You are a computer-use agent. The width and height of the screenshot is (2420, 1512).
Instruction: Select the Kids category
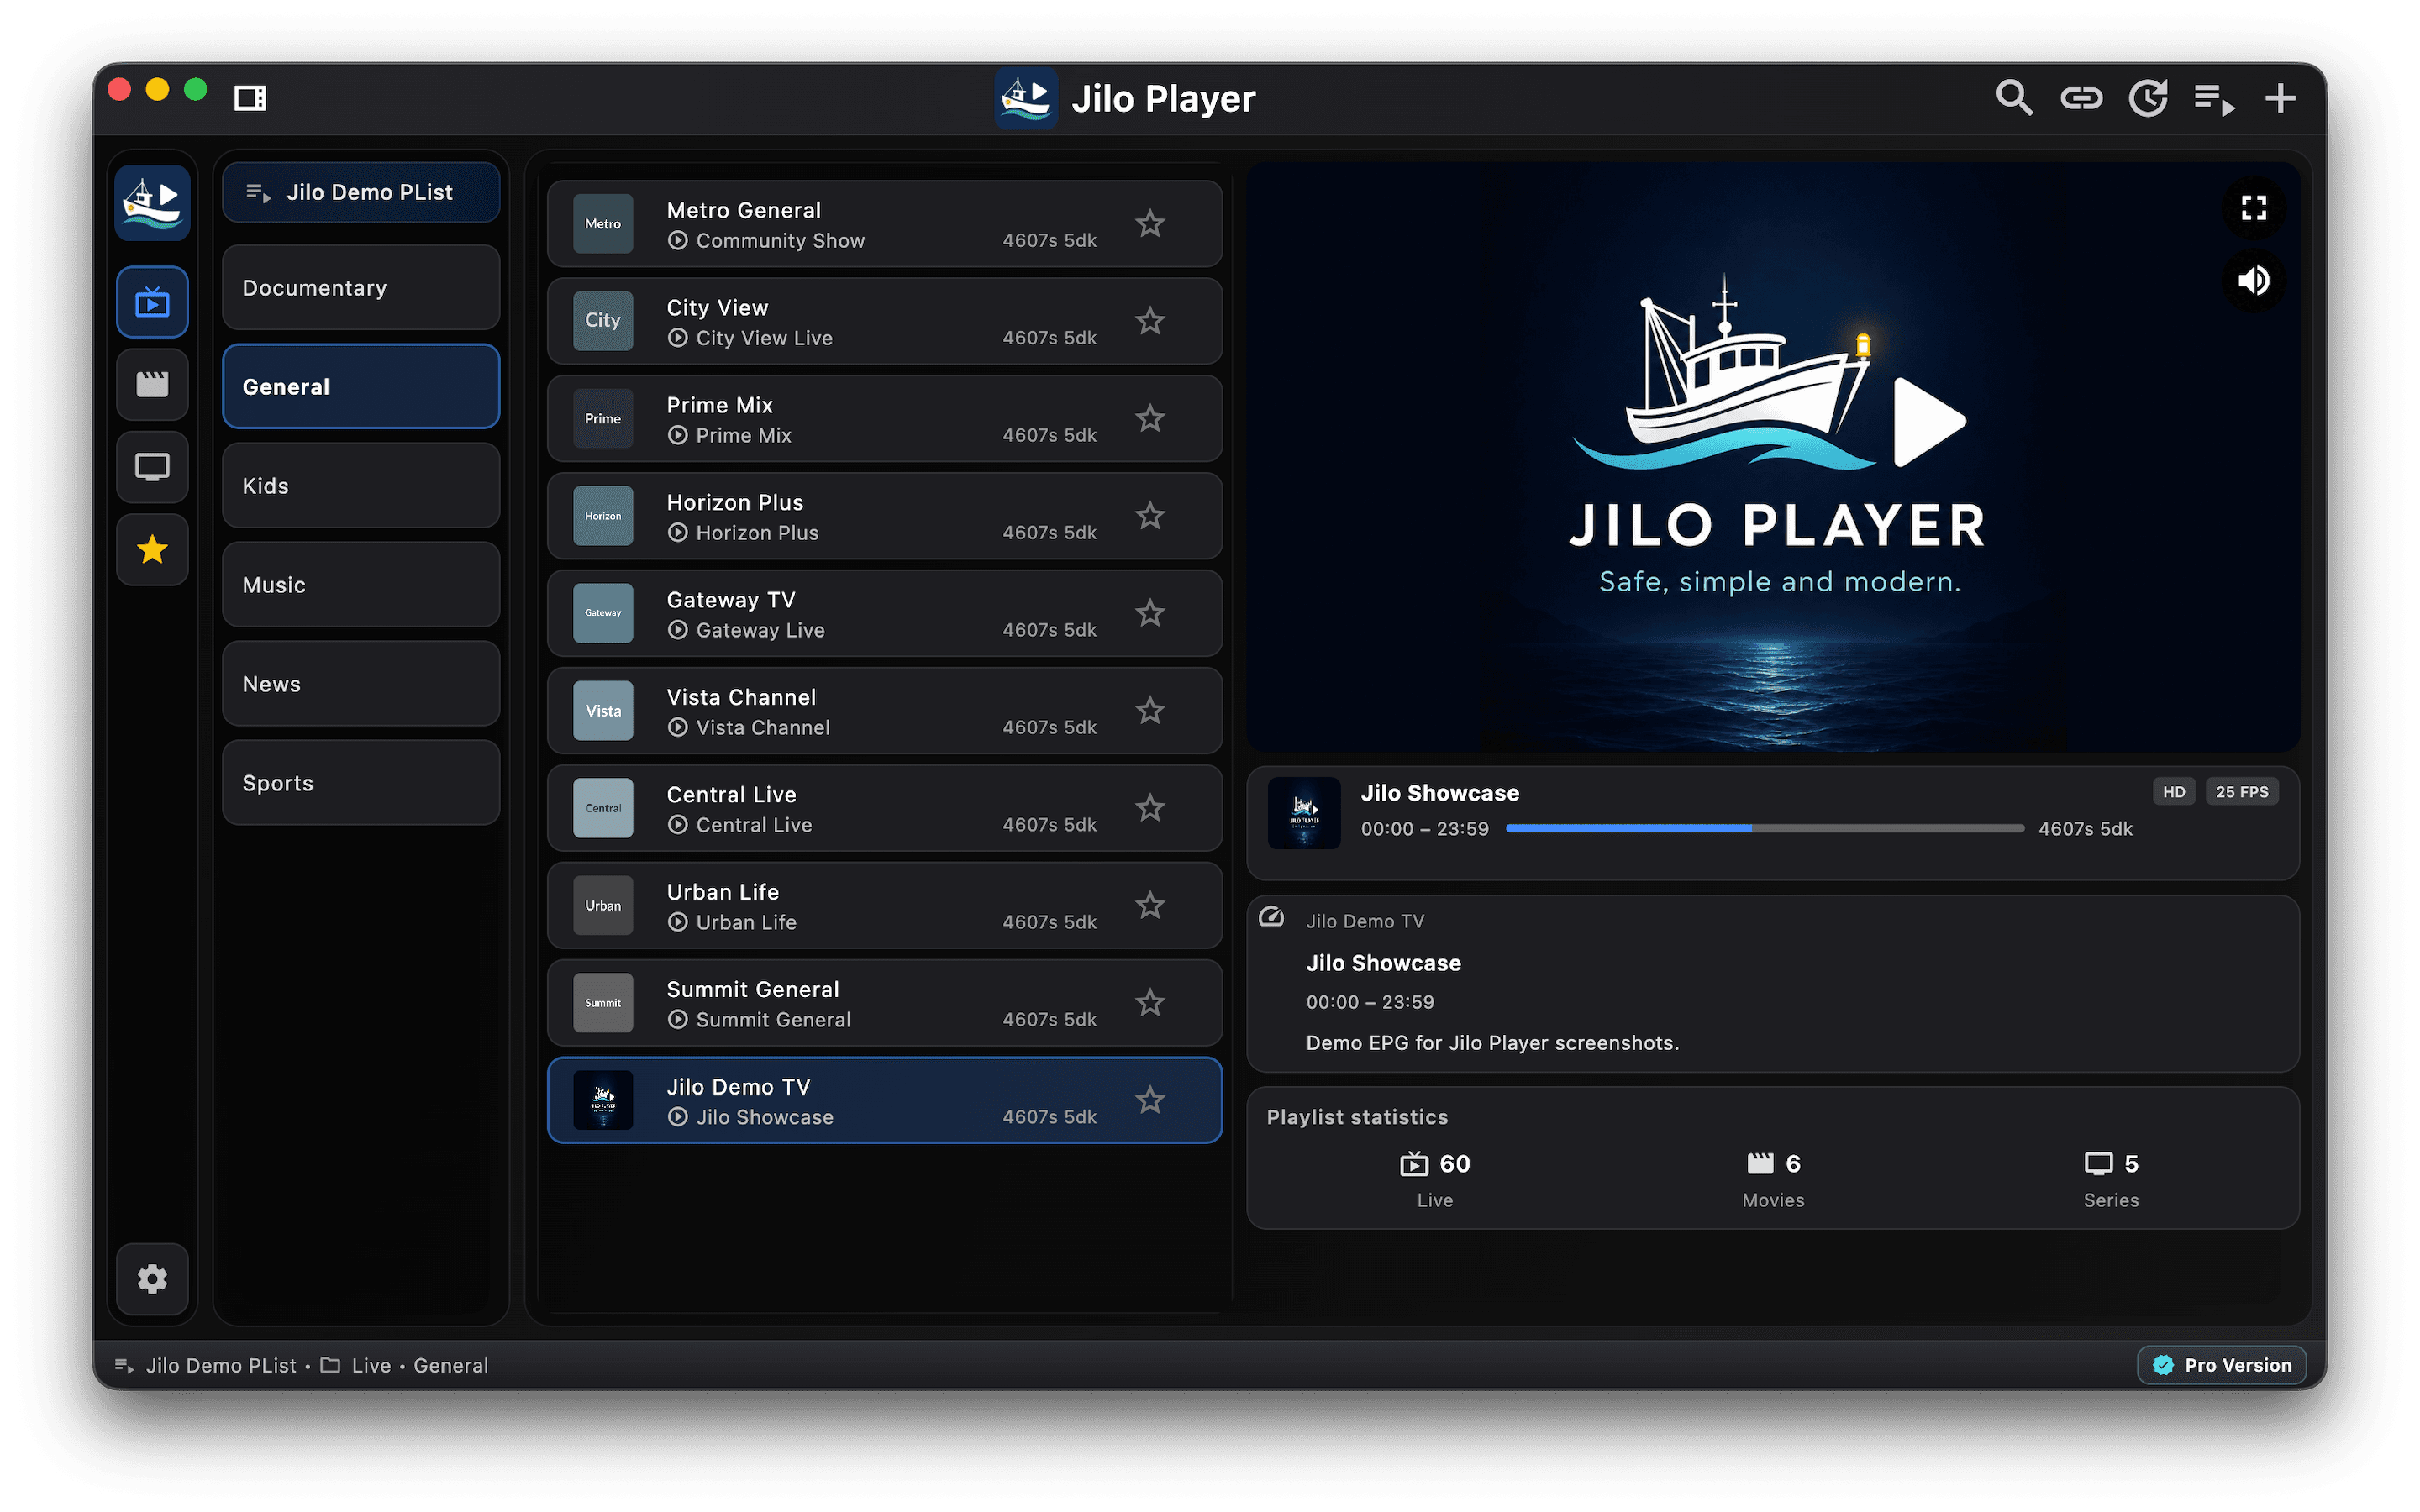[x=361, y=486]
